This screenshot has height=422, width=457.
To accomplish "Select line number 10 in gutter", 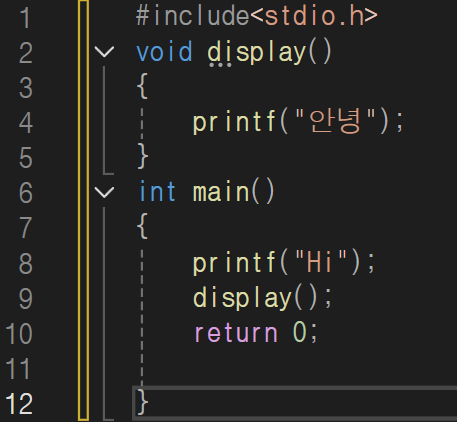I will [x=19, y=334].
